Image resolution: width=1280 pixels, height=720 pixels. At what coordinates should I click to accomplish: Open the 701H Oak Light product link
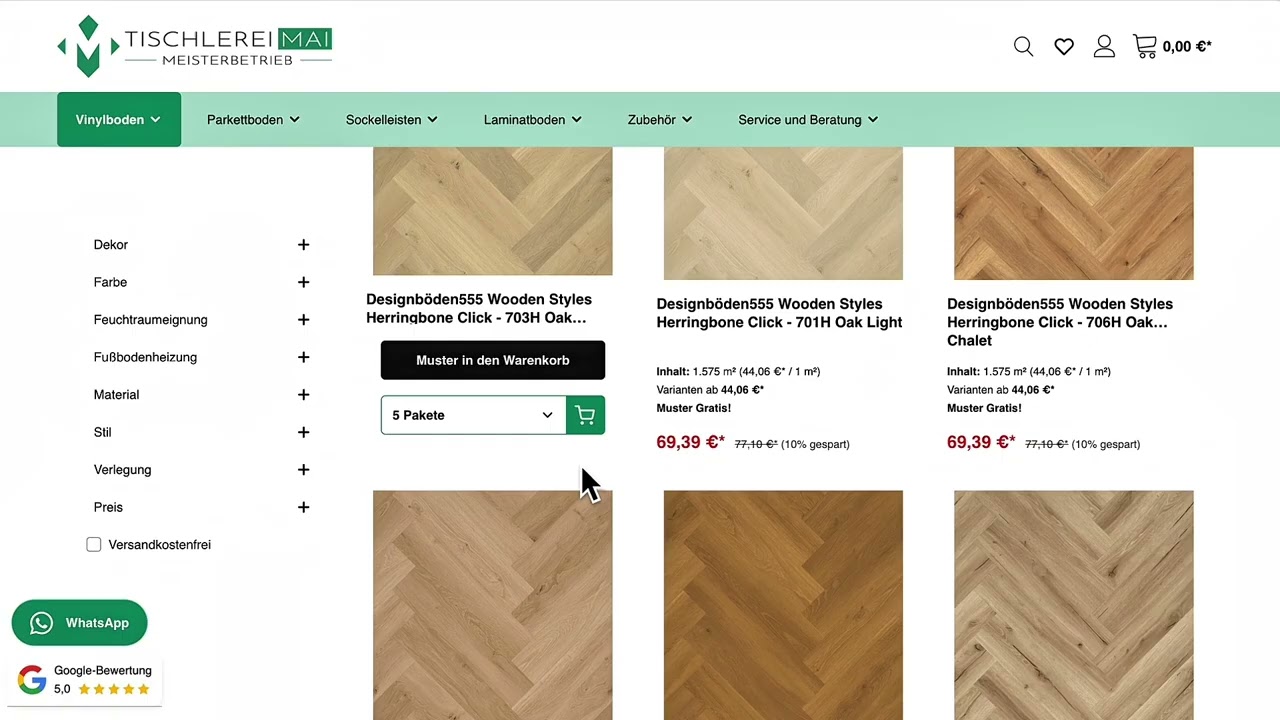[779, 313]
